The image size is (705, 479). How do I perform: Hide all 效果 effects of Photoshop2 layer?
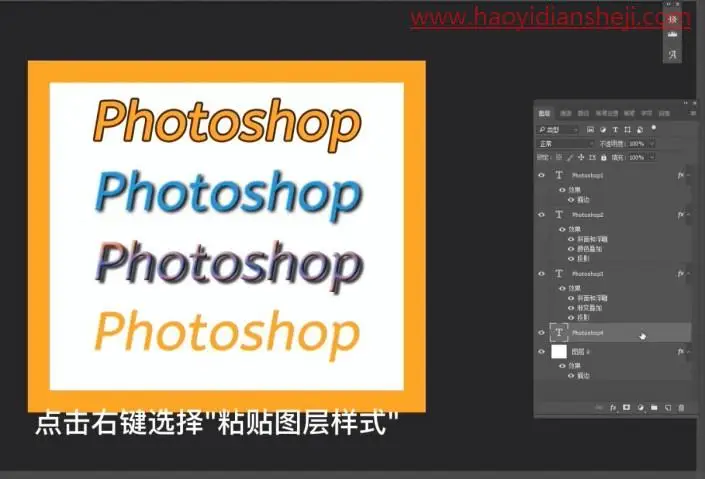pos(562,229)
